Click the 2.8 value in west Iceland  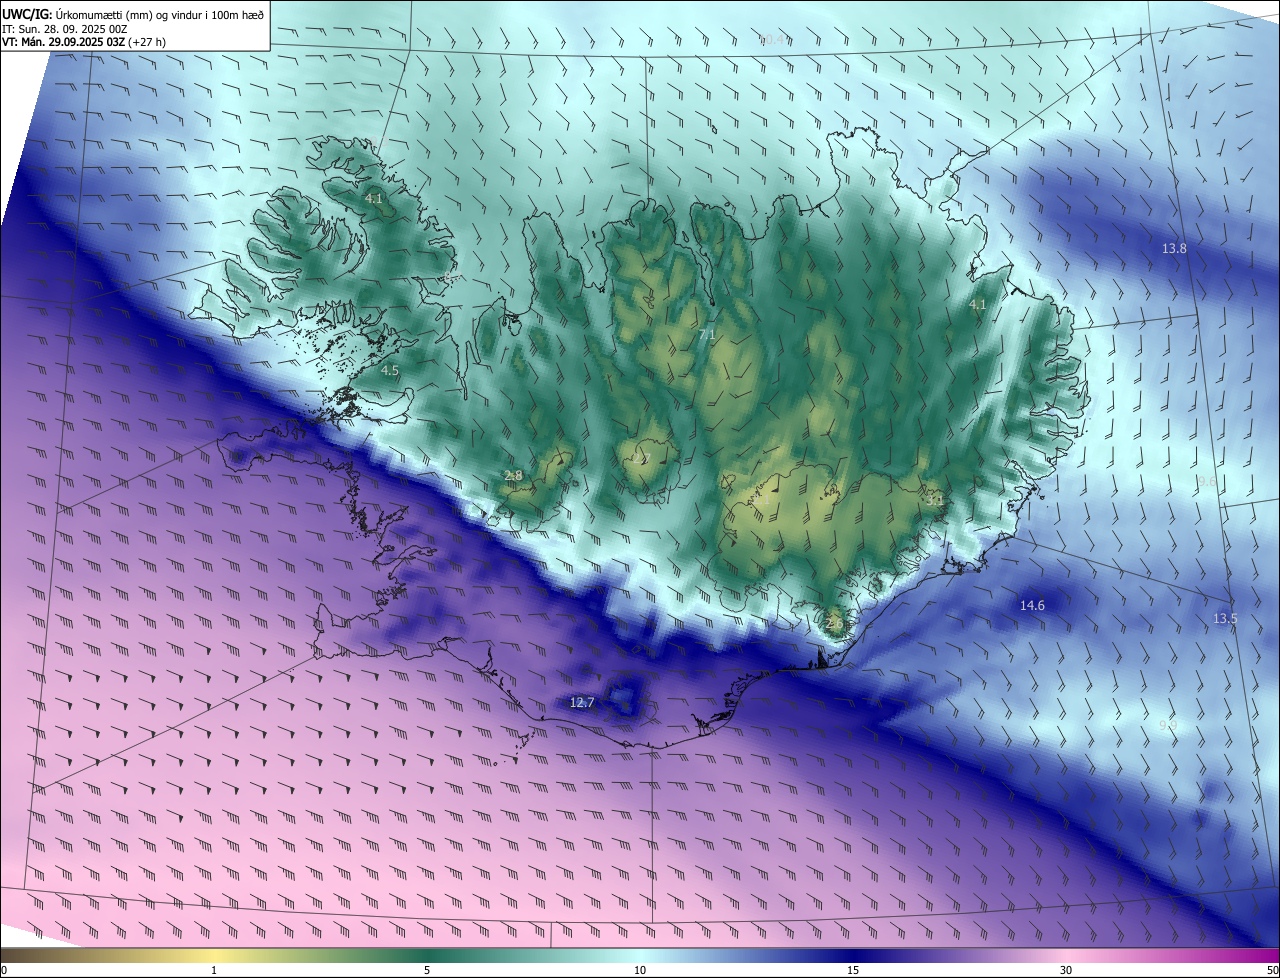click(513, 476)
